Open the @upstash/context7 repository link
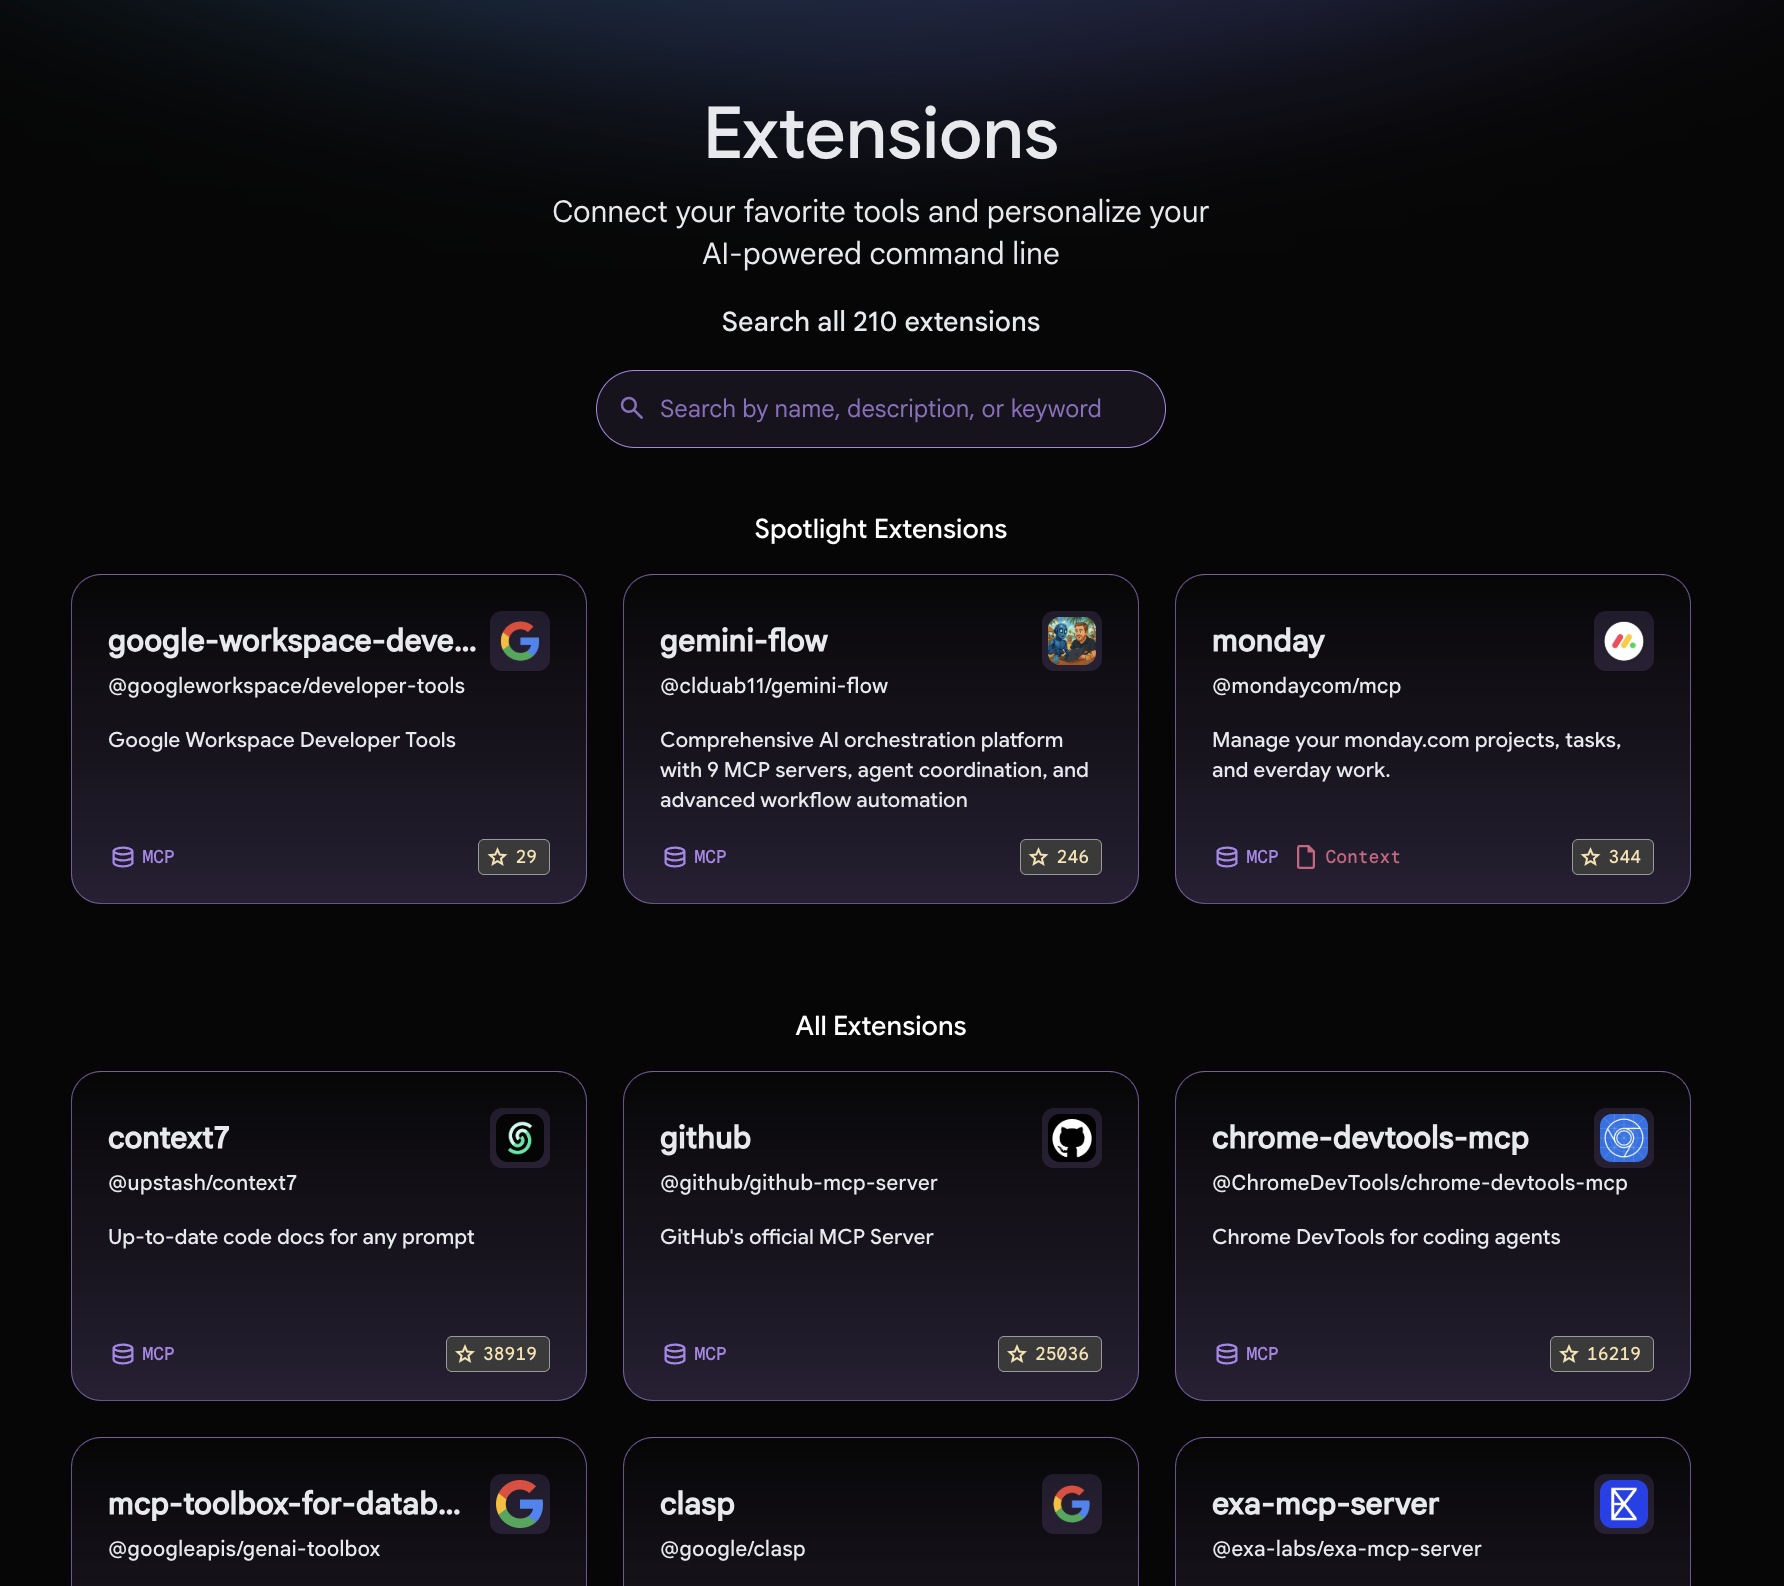The height and width of the screenshot is (1586, 1784). pyautogui.click(x=202, y=1183)
